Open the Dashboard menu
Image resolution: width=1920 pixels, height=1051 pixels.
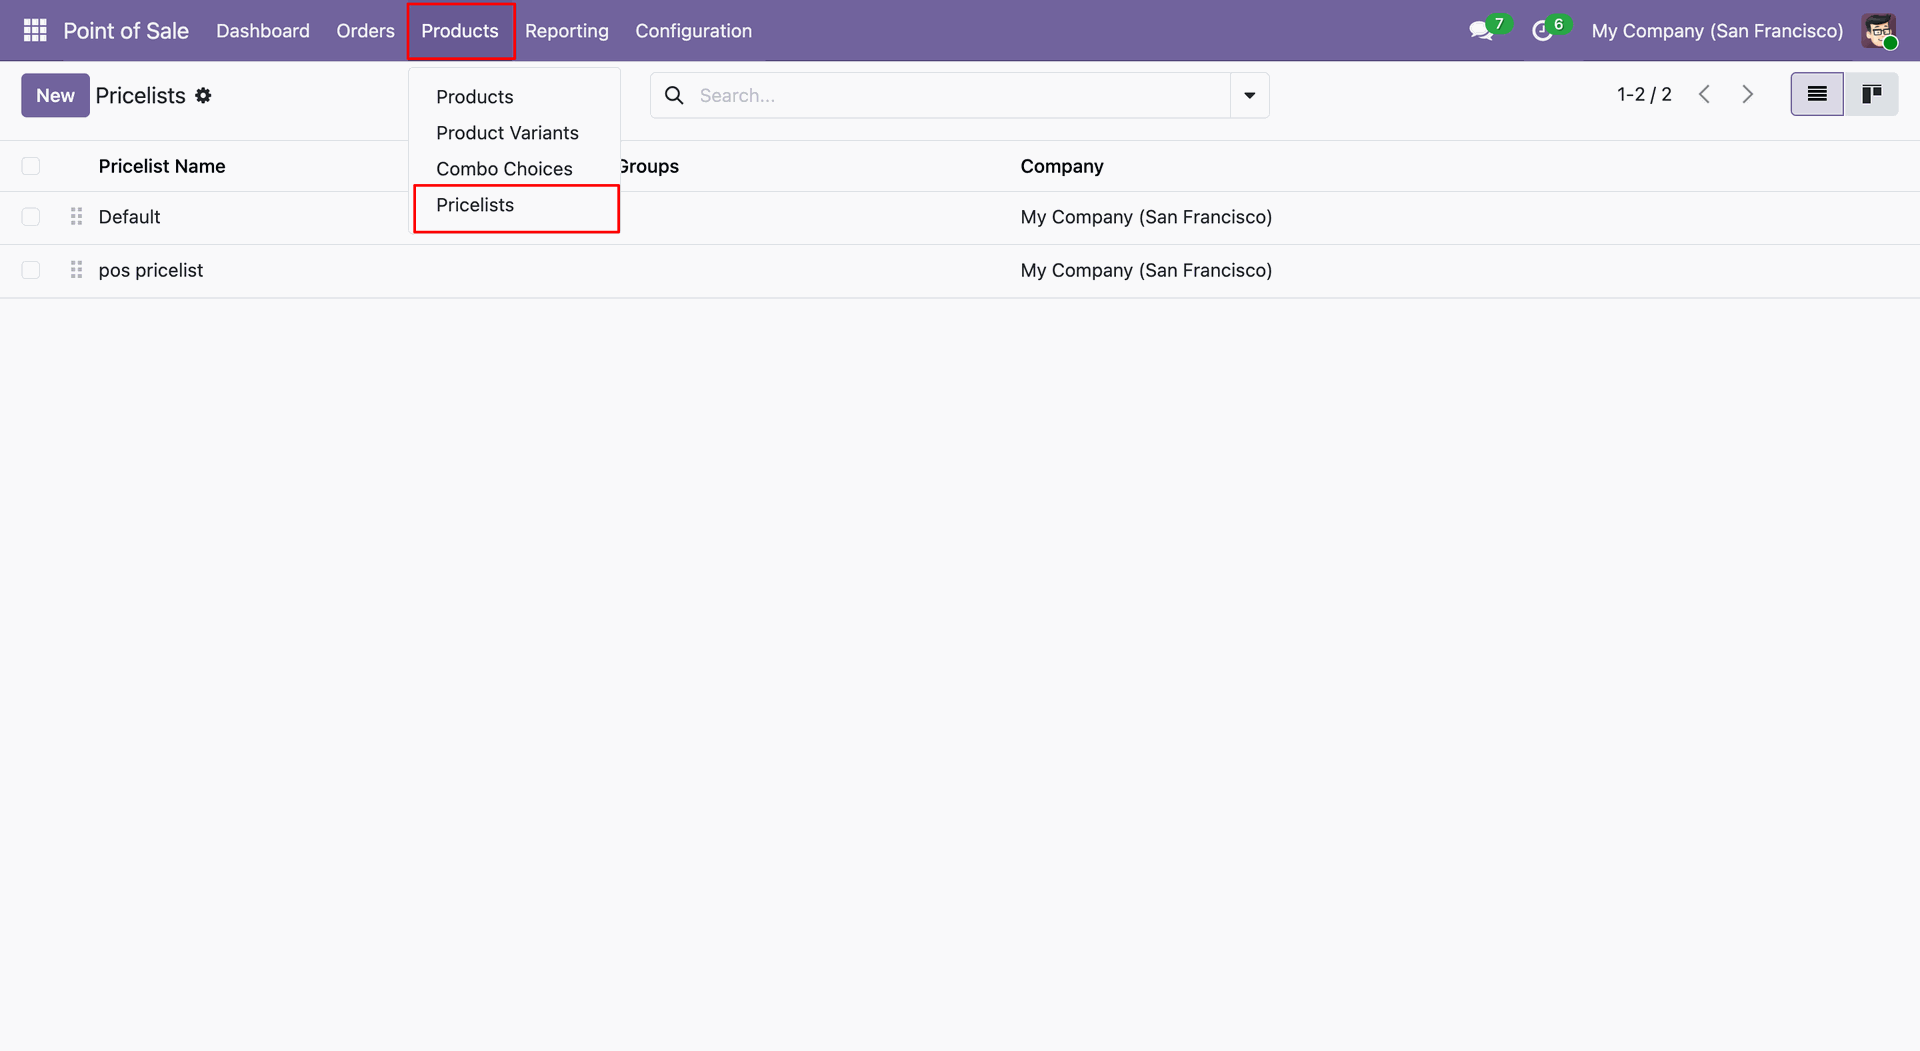click(263, 31)
